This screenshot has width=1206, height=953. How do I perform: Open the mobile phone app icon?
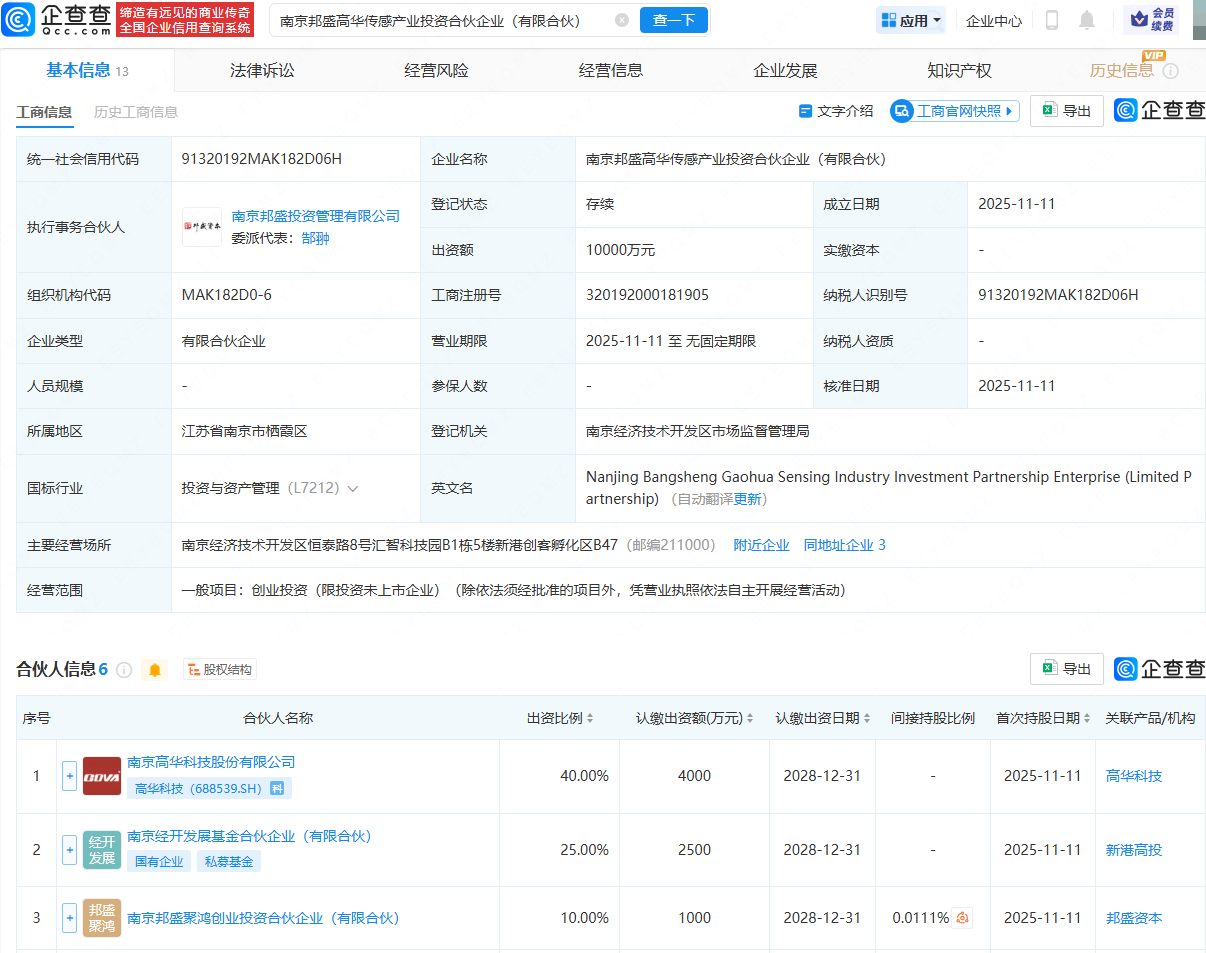click(1051, 20)
